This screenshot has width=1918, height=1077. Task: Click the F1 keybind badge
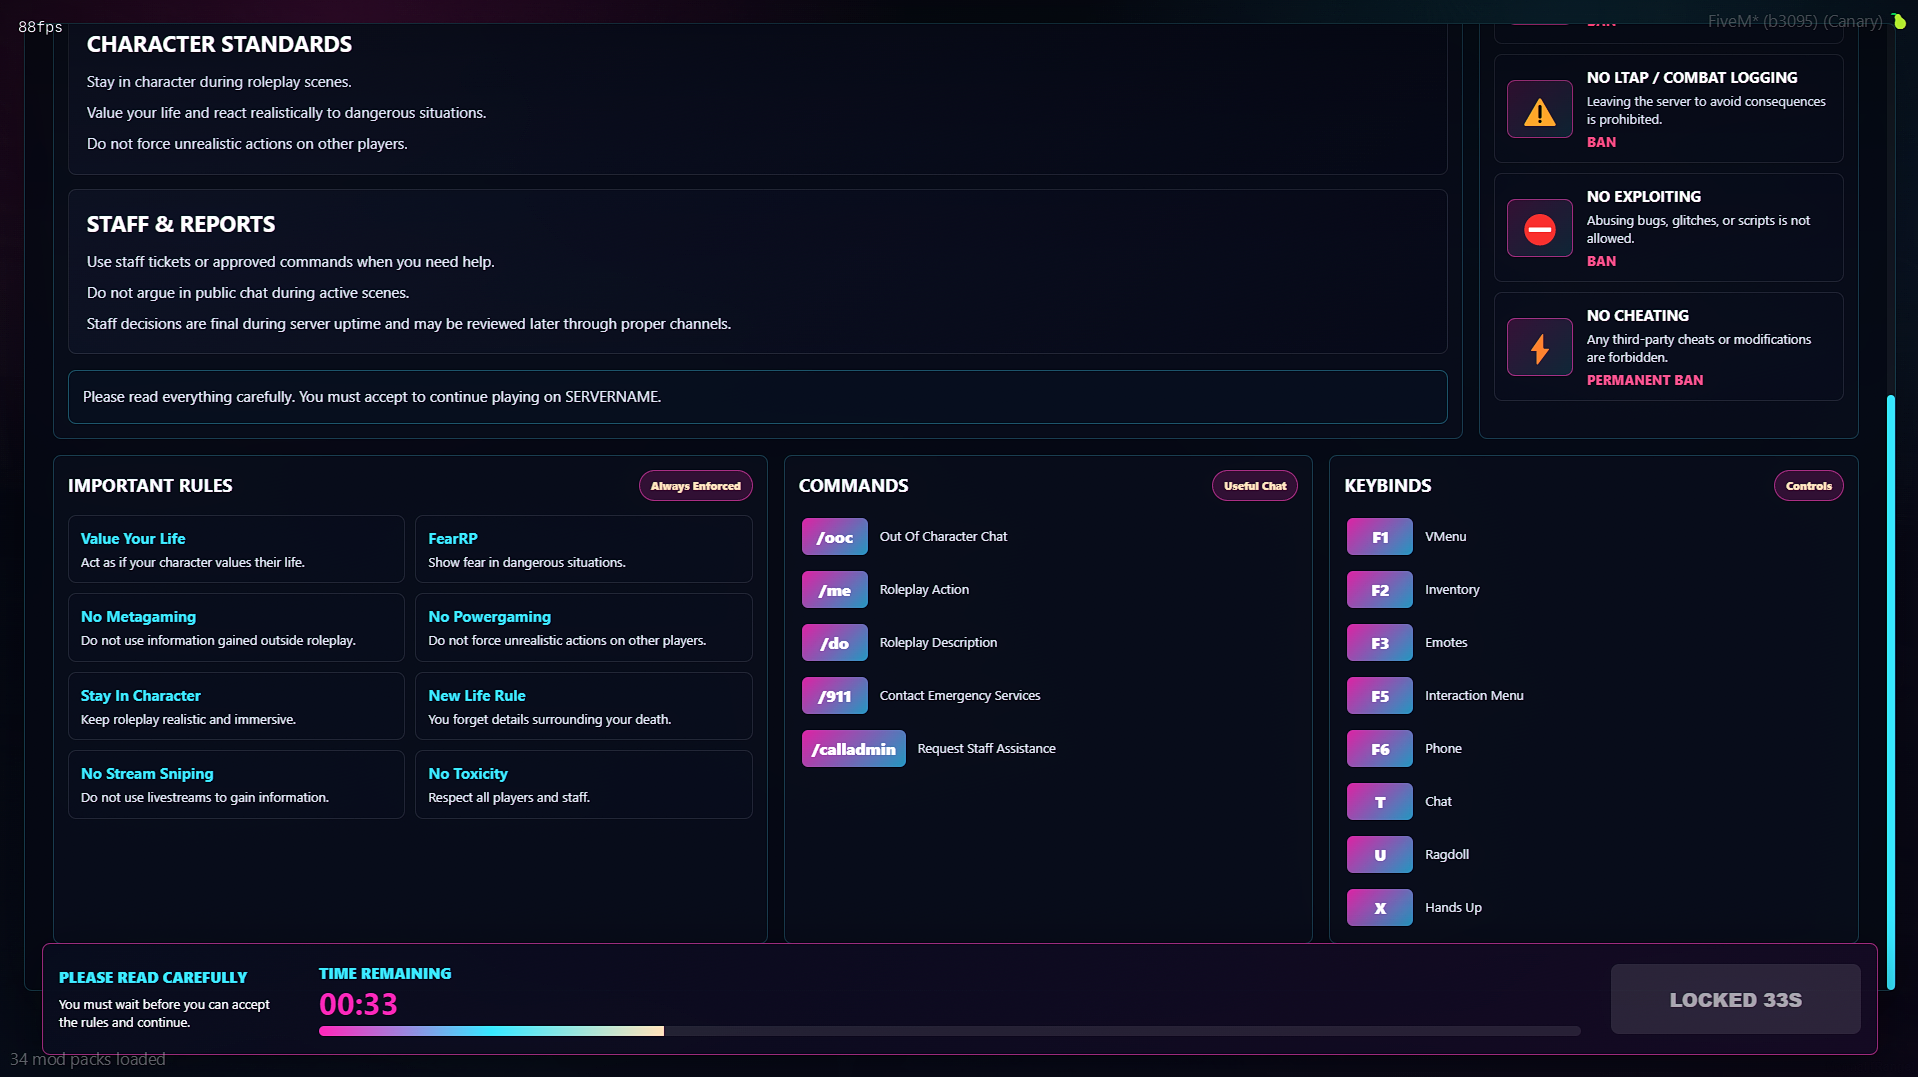click(x=1379, y=537)
